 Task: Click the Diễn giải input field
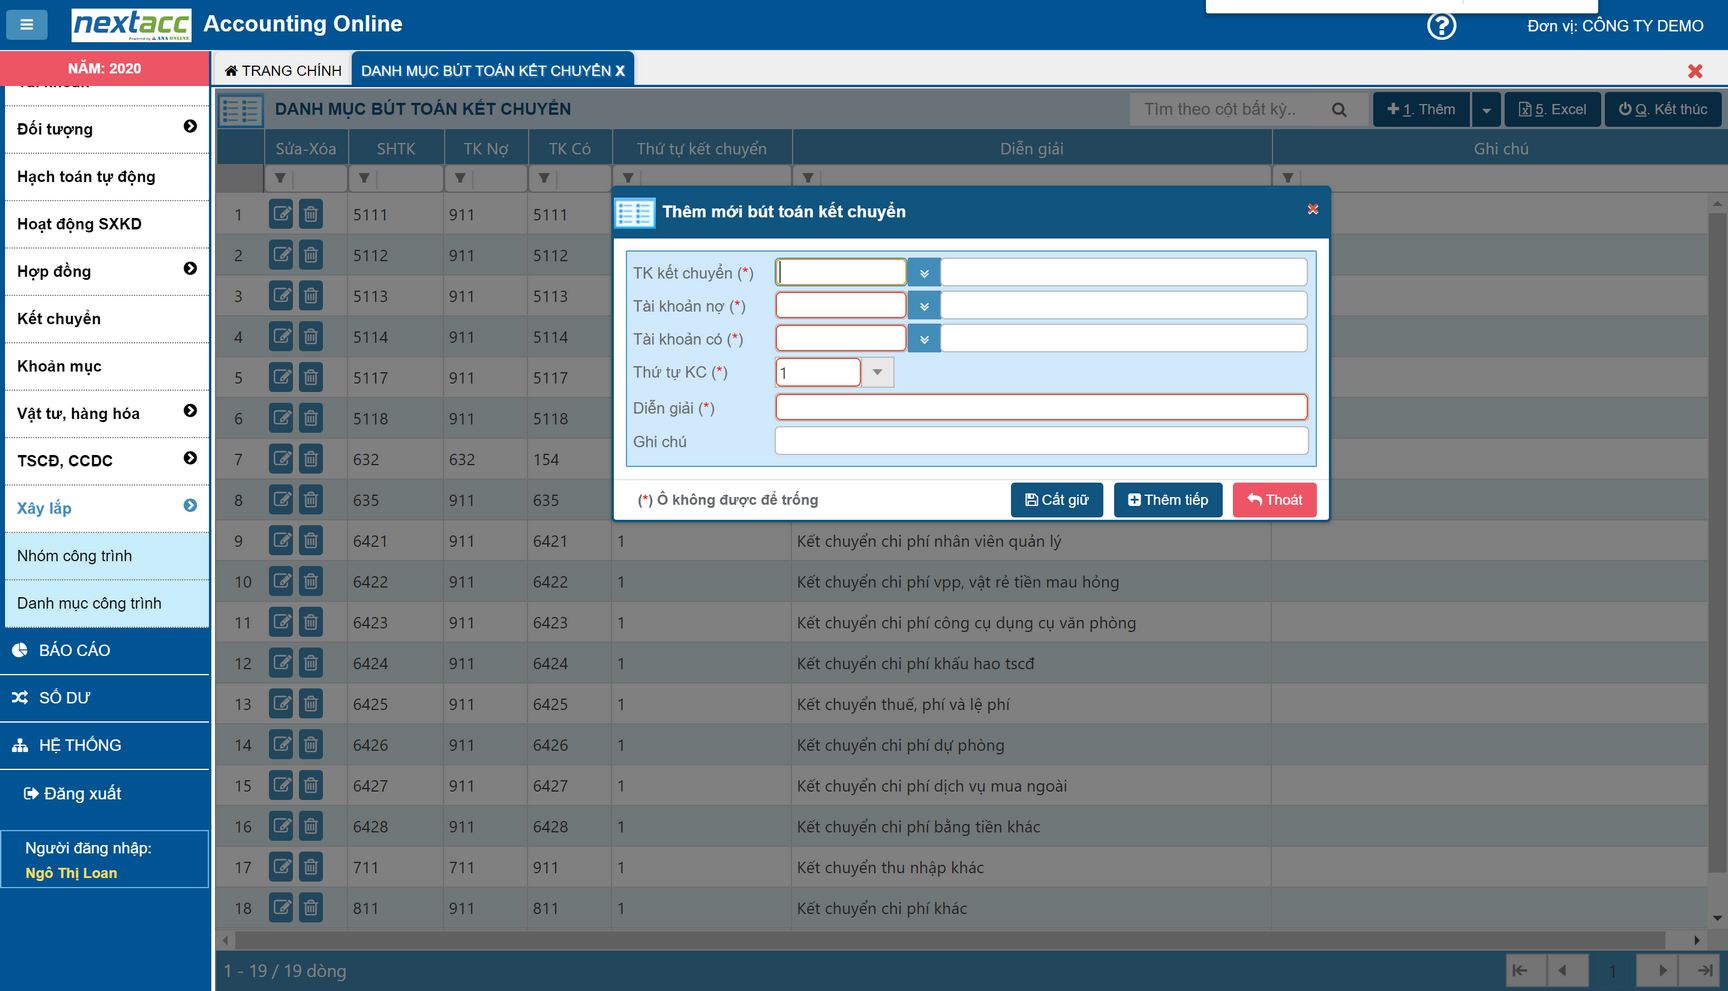coord(1041,407)
